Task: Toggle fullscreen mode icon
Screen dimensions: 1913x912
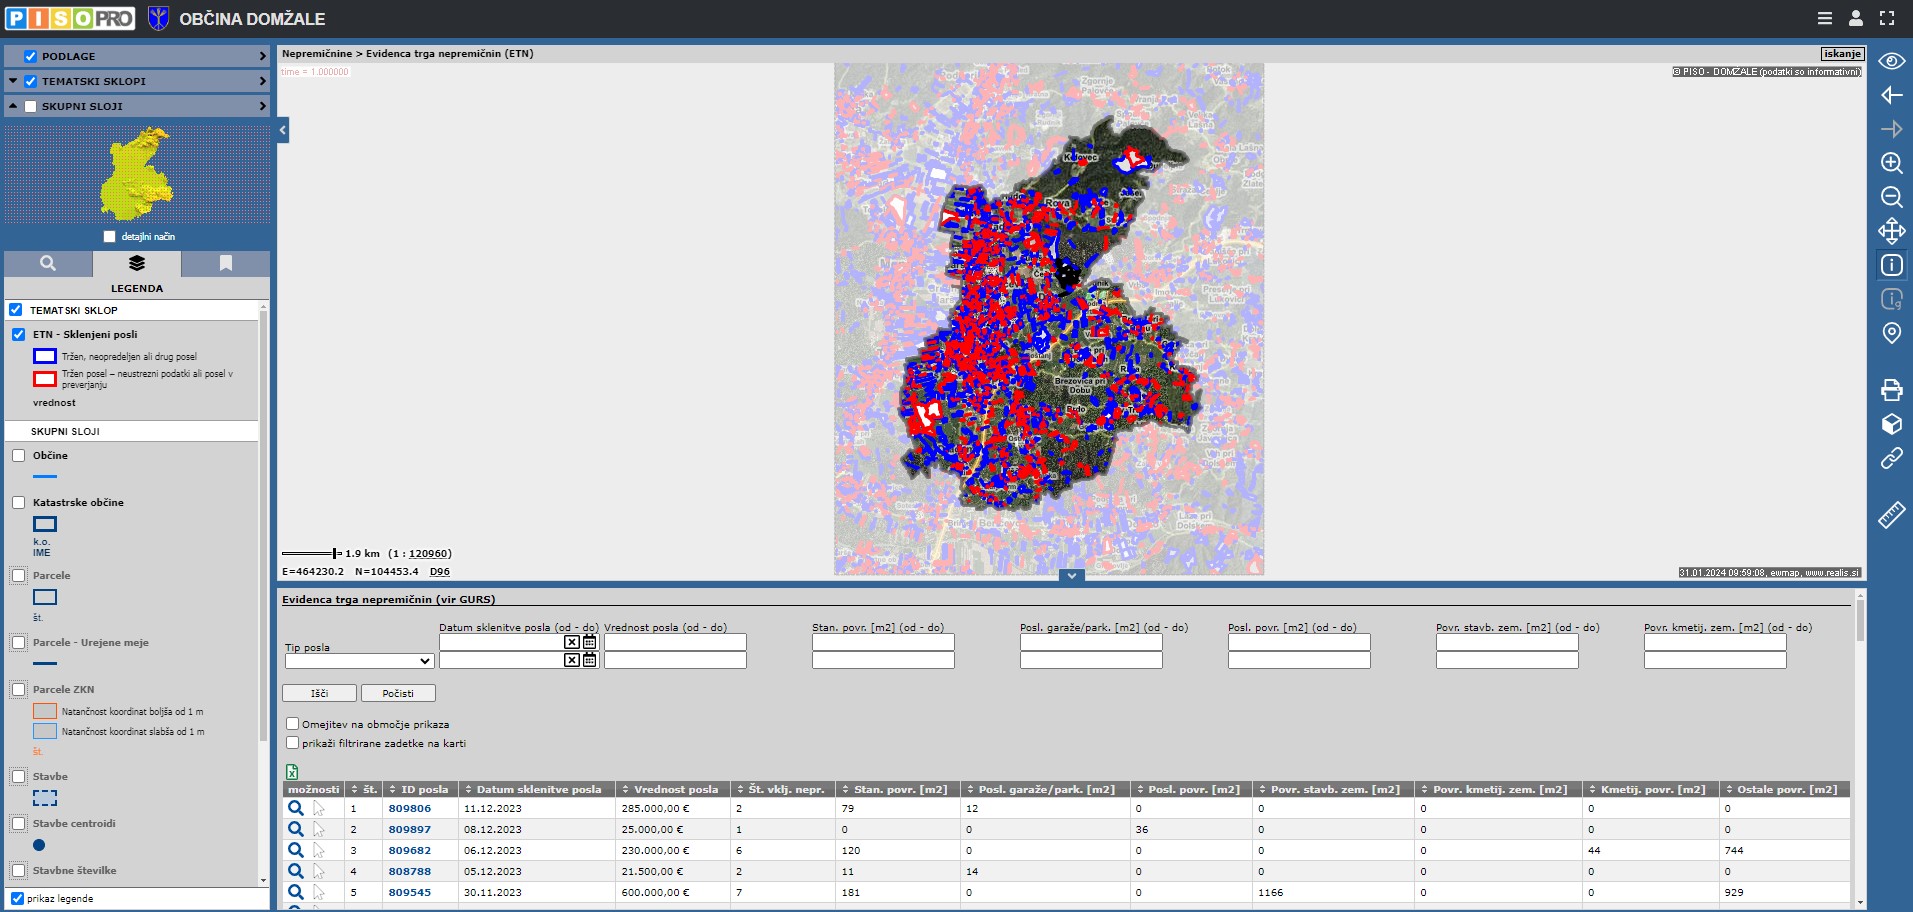Action: pyautogui.click(x=1886, y=18)
